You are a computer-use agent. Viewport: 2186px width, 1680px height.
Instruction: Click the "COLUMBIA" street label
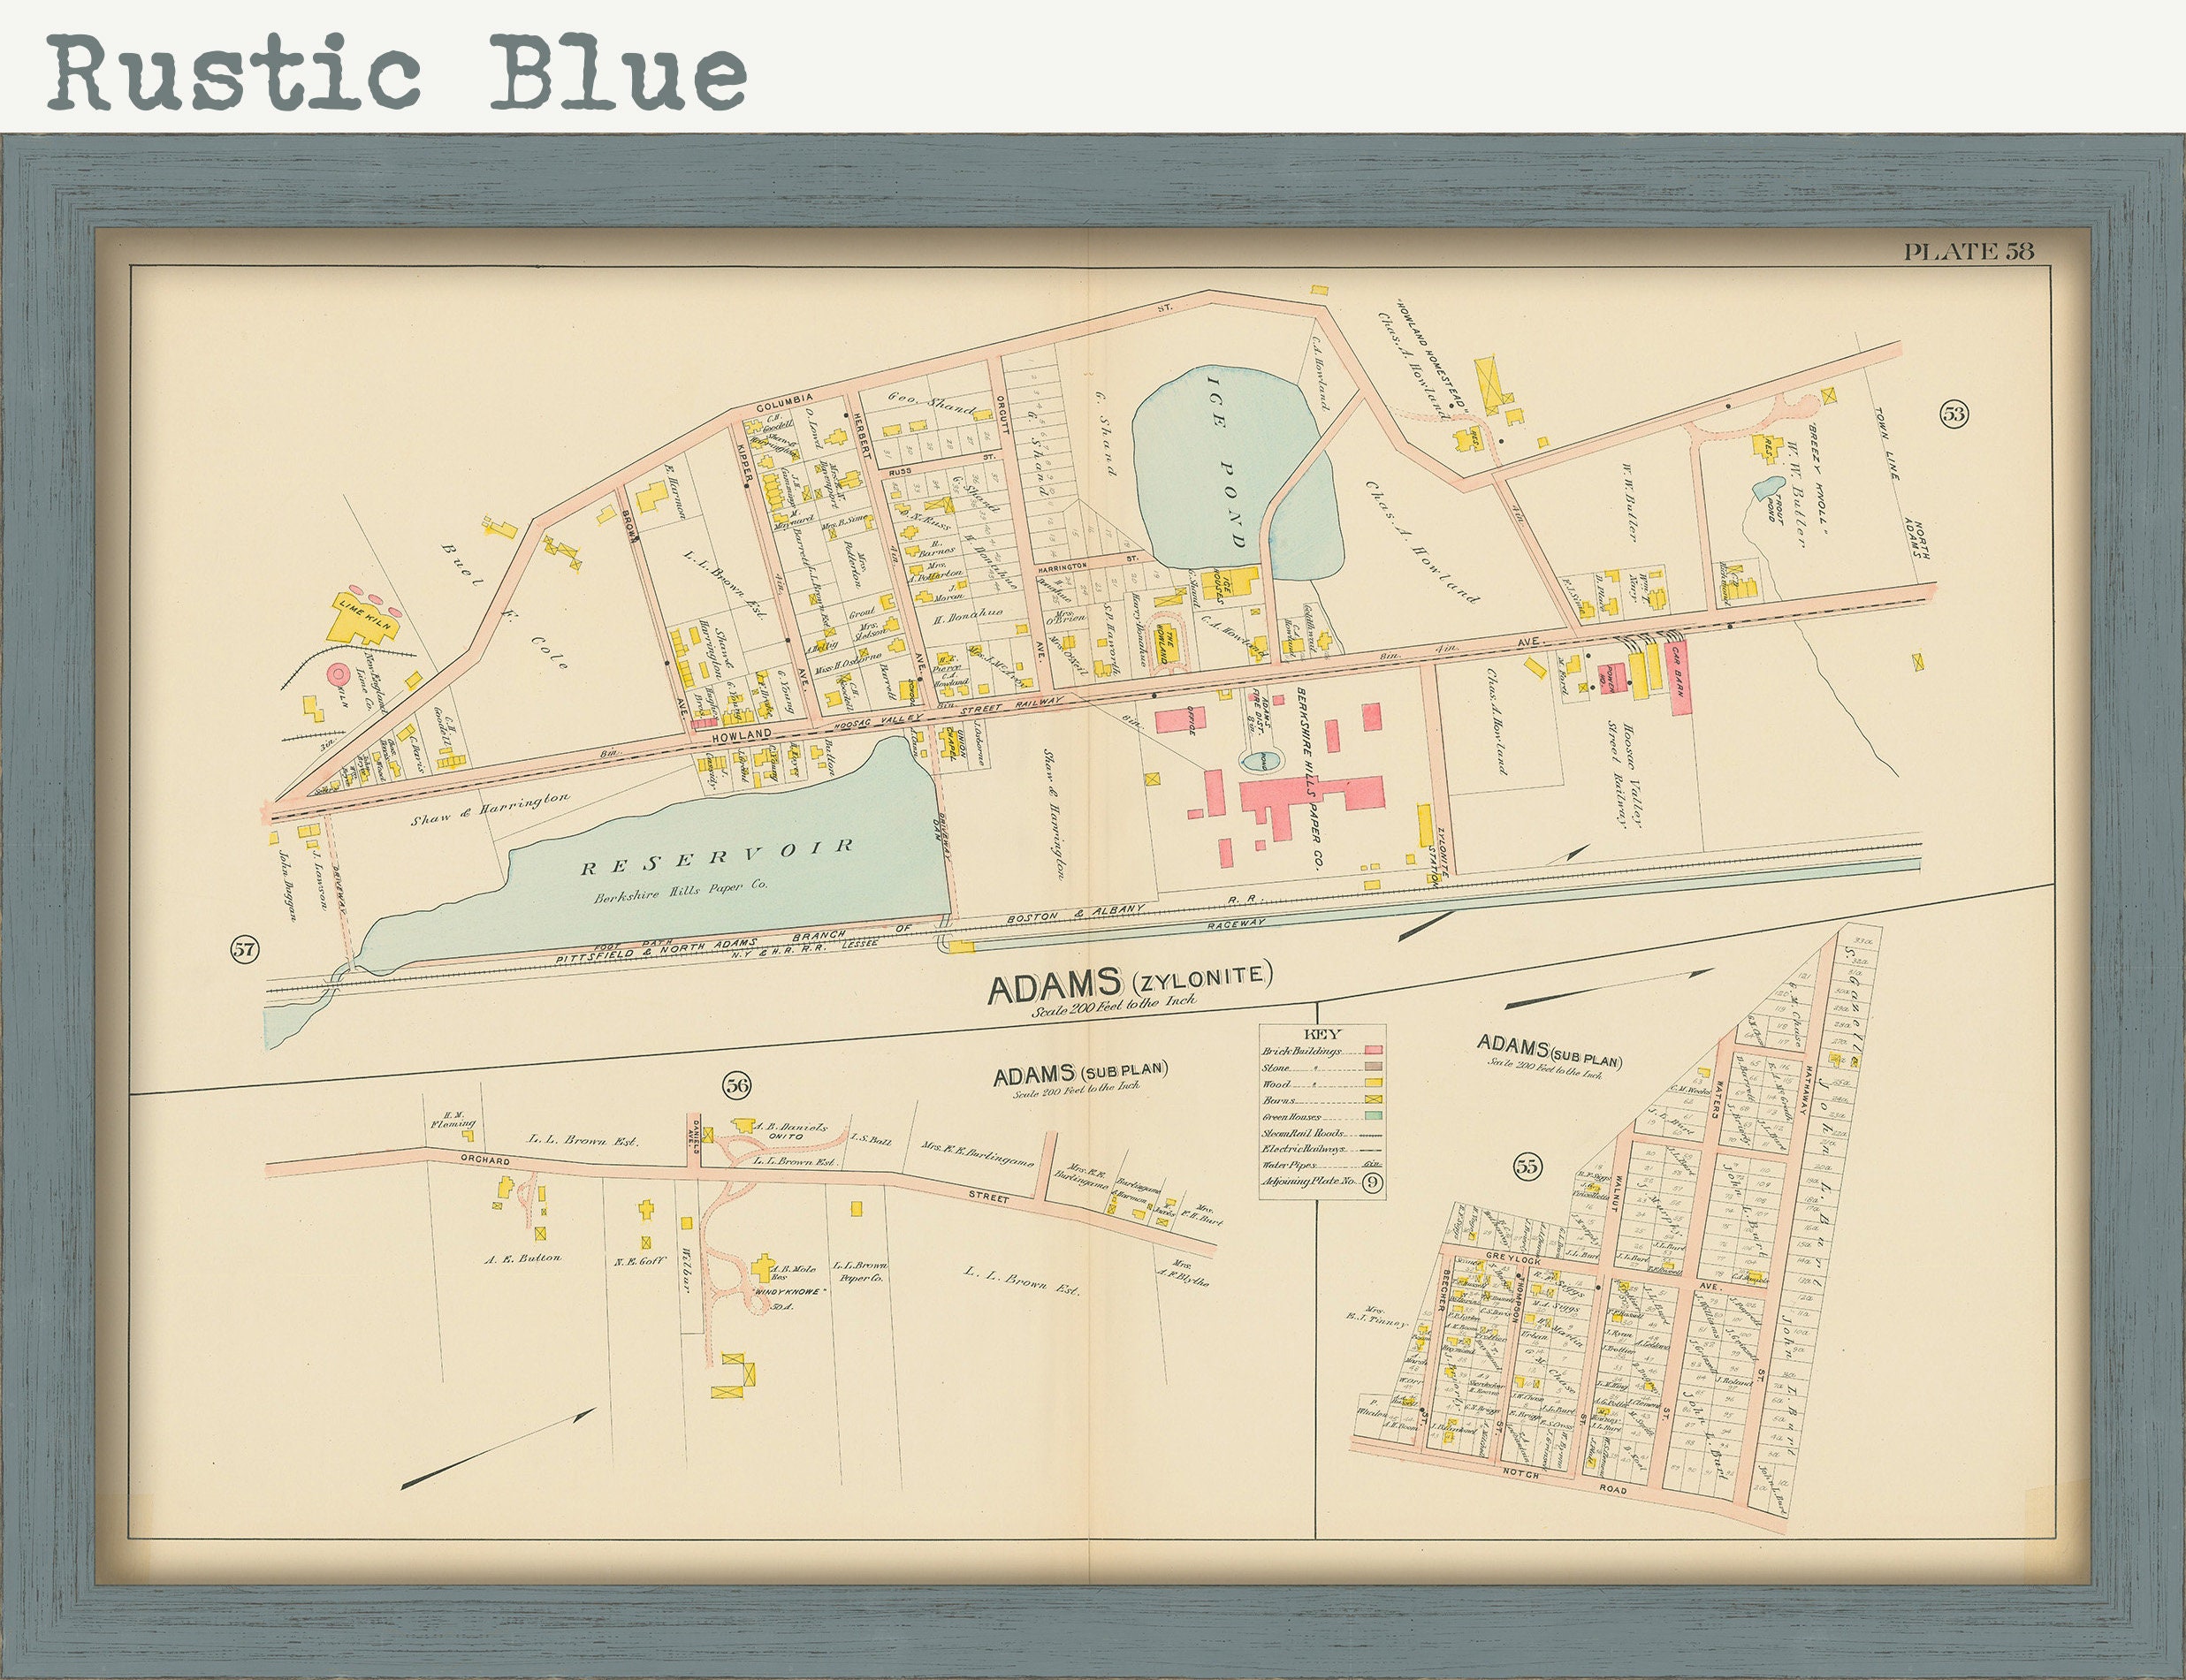[x=785, y=403]
